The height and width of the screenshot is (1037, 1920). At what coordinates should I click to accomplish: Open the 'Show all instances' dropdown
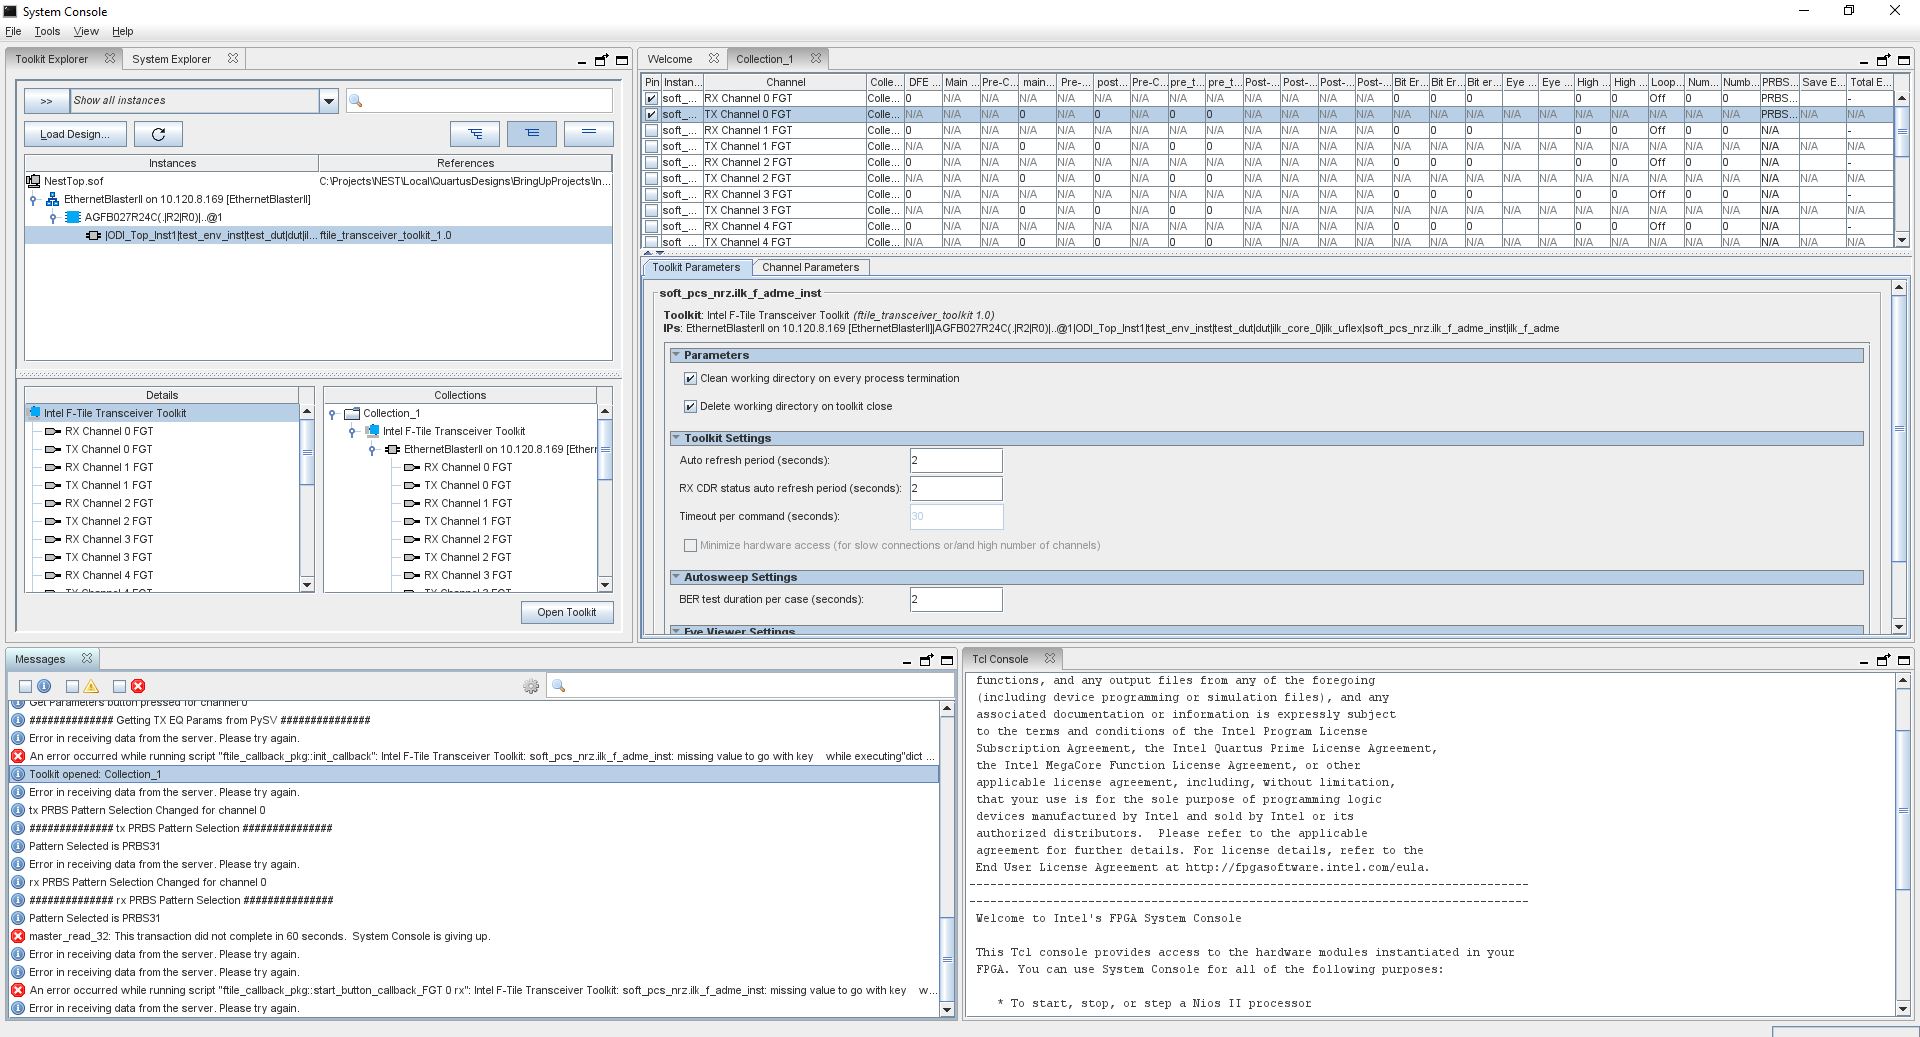pos(328,100)
